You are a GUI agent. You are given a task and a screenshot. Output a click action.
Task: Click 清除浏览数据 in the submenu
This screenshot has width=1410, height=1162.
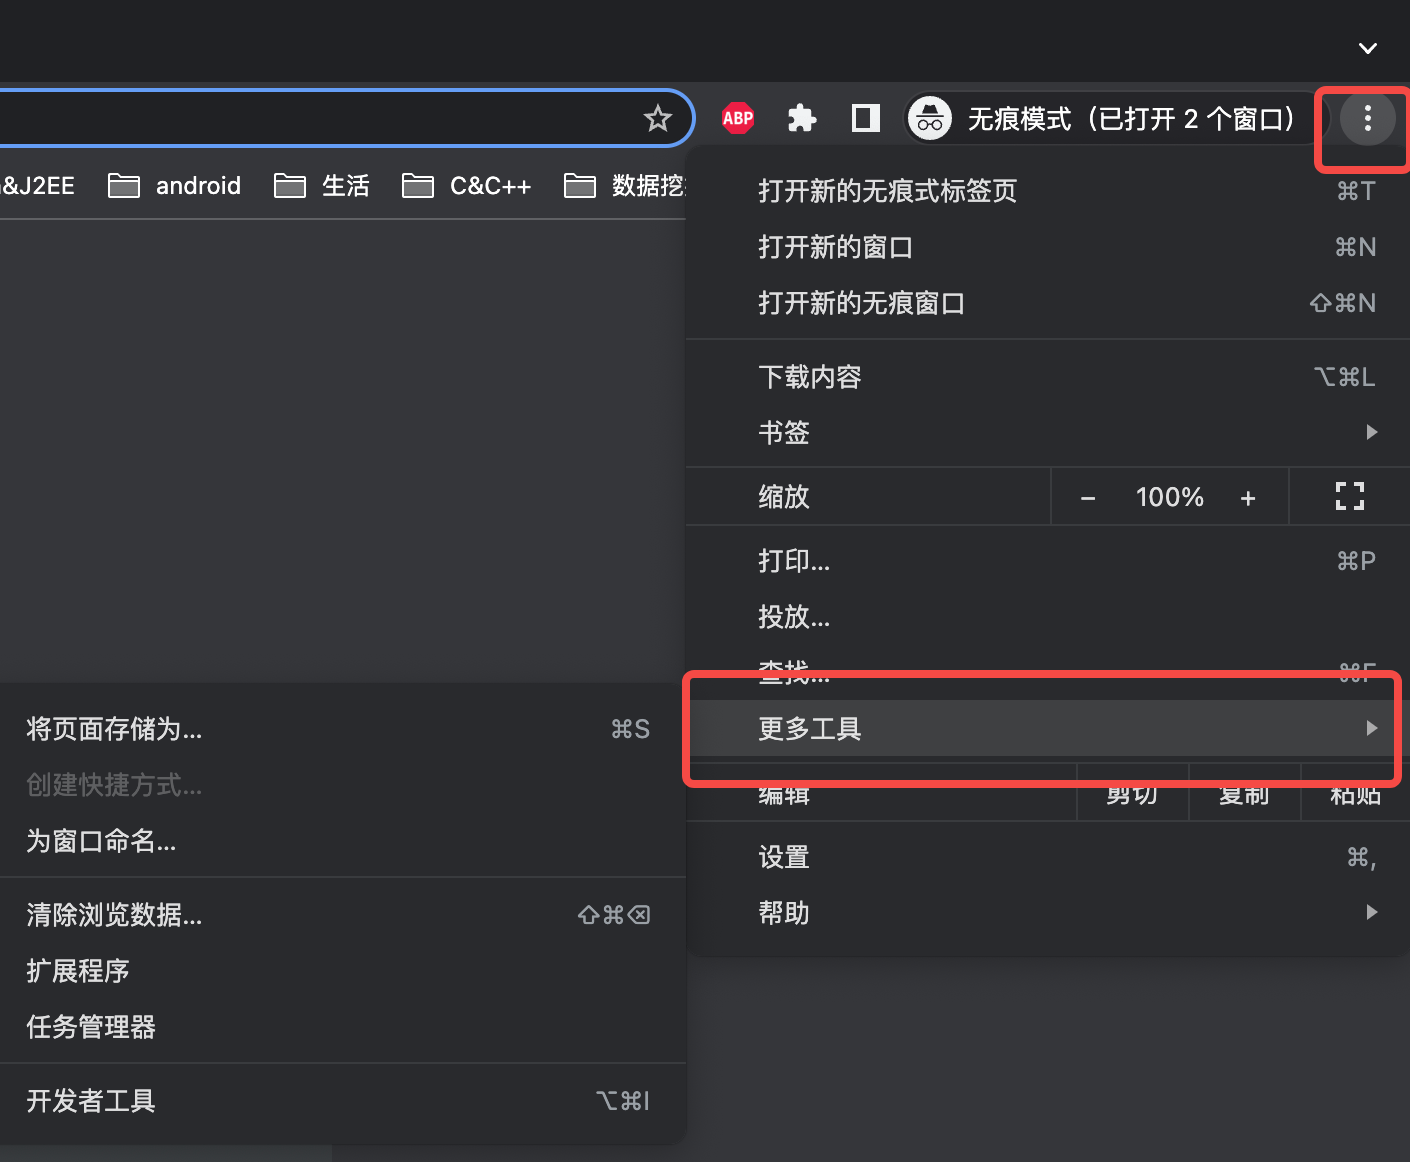(114, 915)
